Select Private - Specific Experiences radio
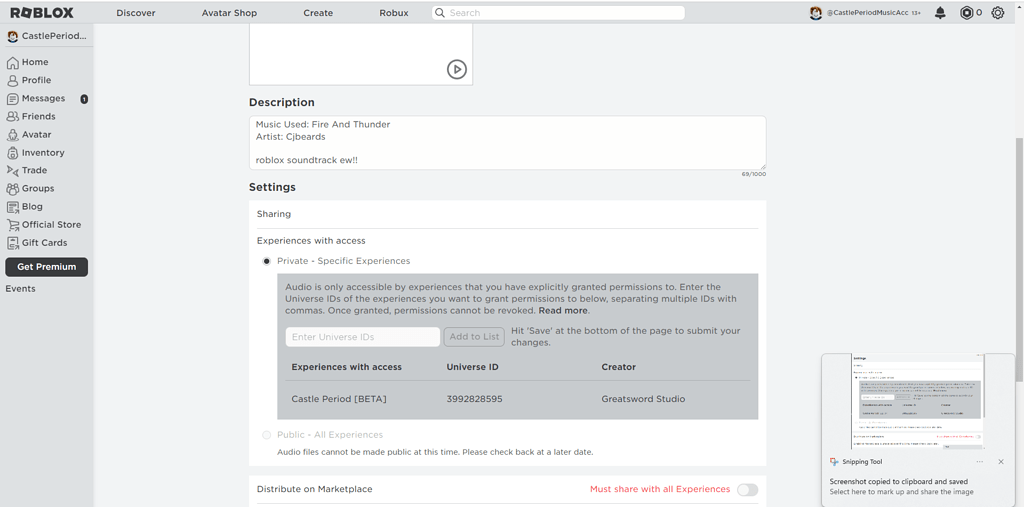1024x507 pixels. coord(266,261)
